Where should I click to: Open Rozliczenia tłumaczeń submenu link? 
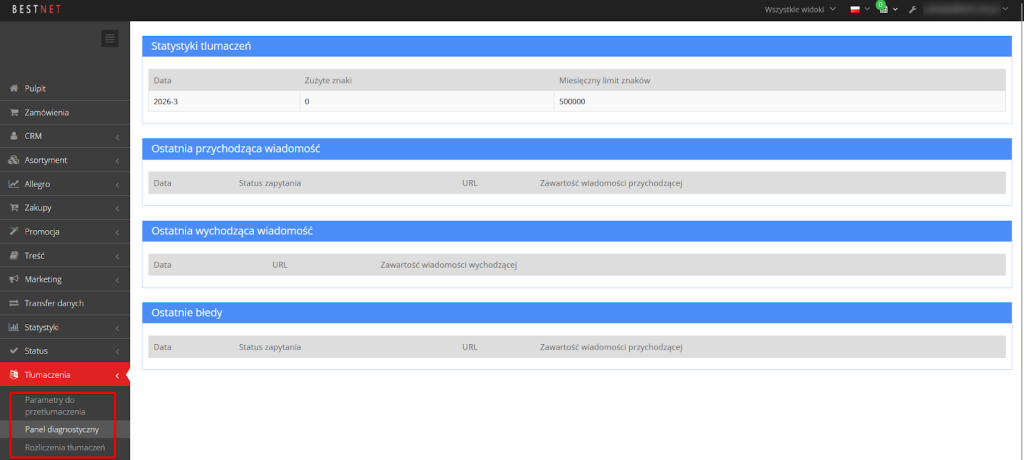(x=65, y=448)
